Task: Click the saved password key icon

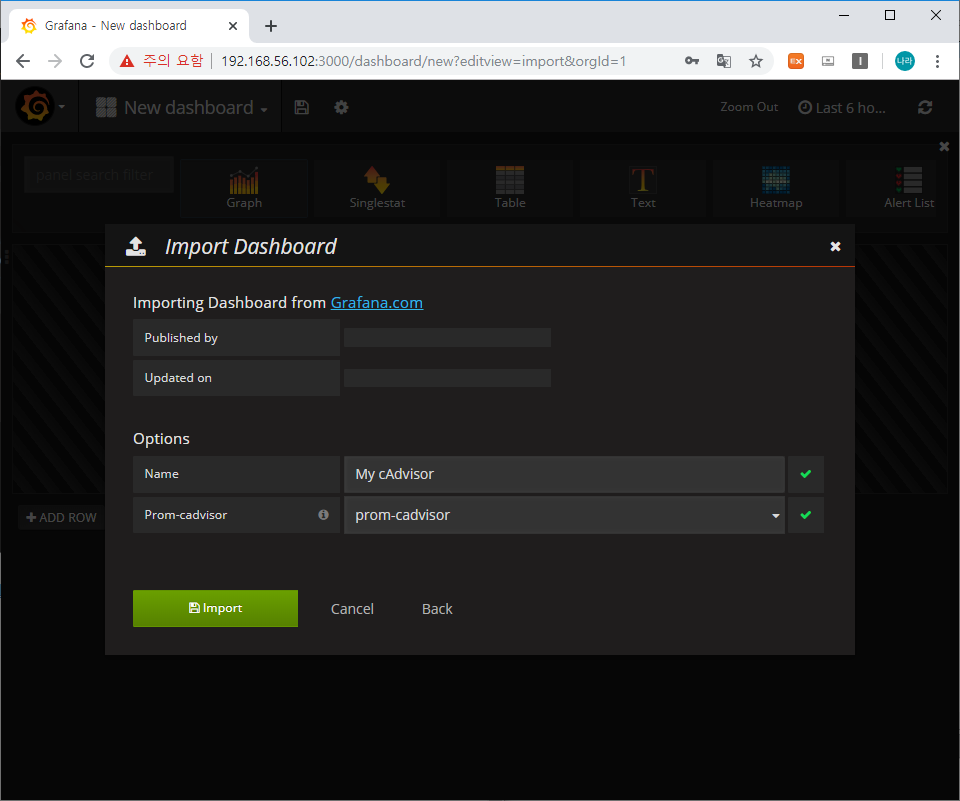Action: point(692,61)
